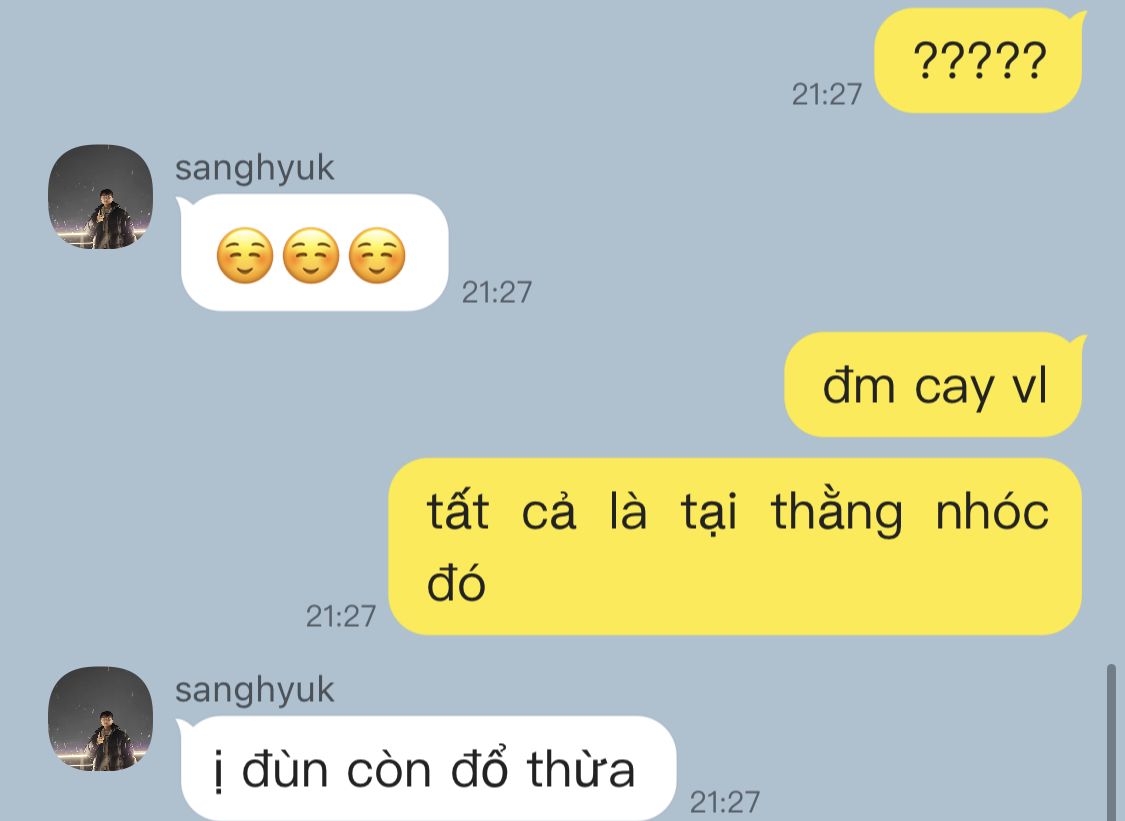Tap the timestamp beside 'ị đùn còn đổ thừa'
Screen dimensions: 1125x821
(725, 802)
